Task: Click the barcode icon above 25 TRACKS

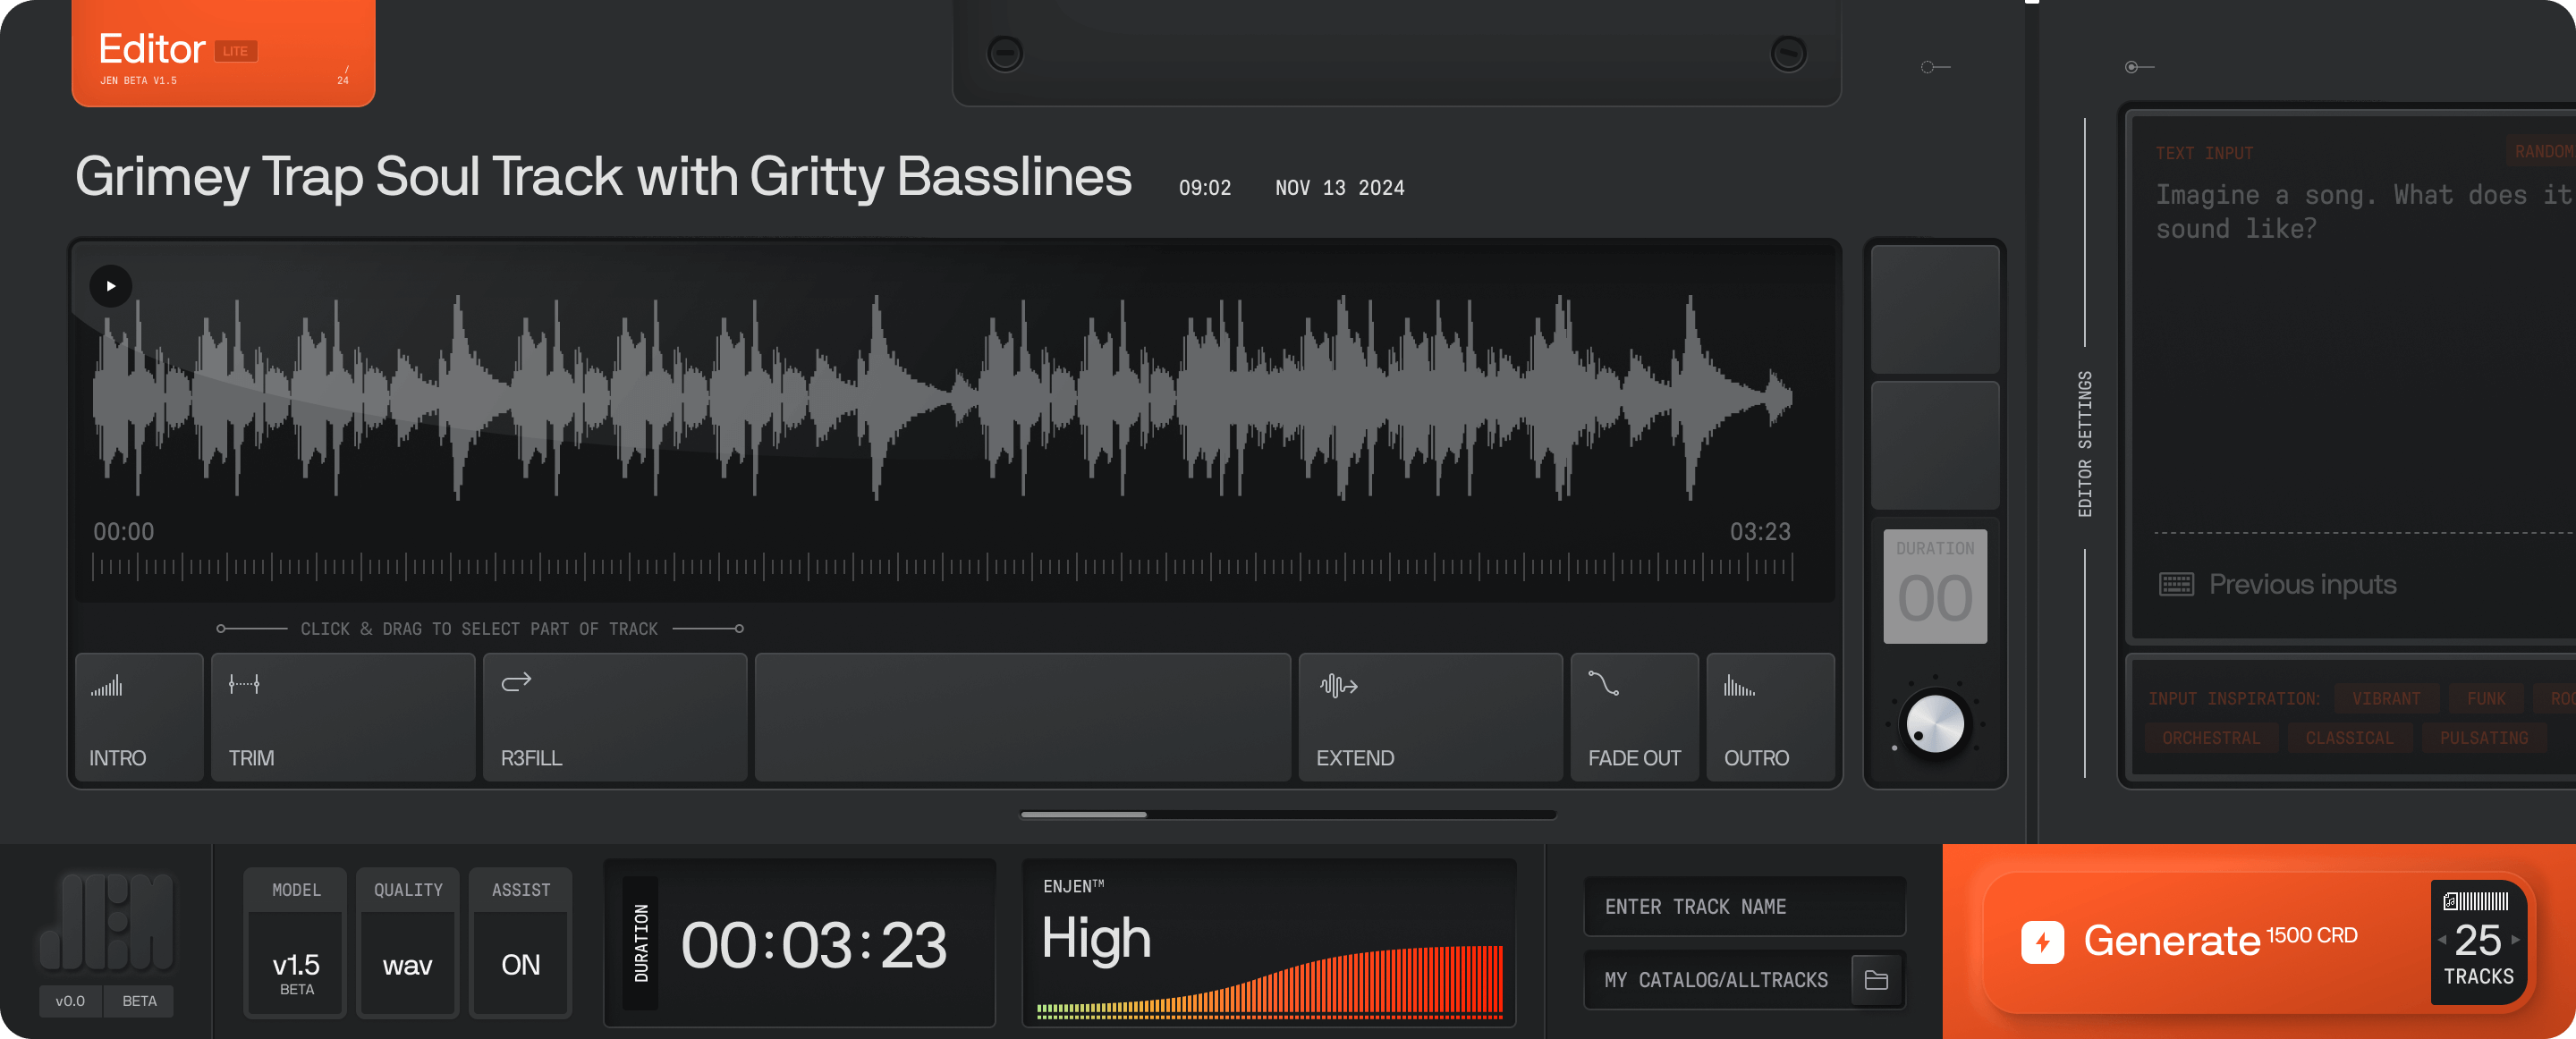Action: 2476,901
